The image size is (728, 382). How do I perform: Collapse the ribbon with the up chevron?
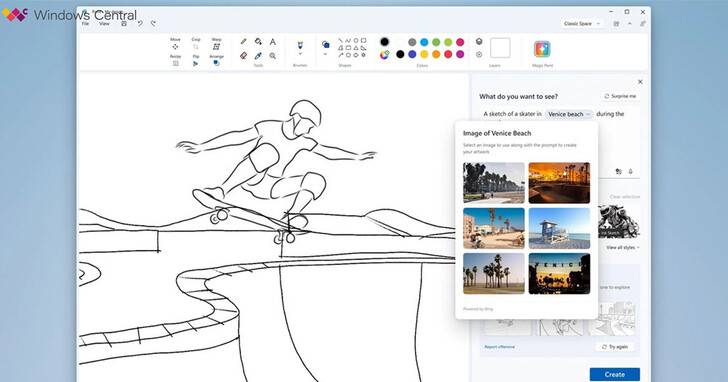[x=630, y=24]
